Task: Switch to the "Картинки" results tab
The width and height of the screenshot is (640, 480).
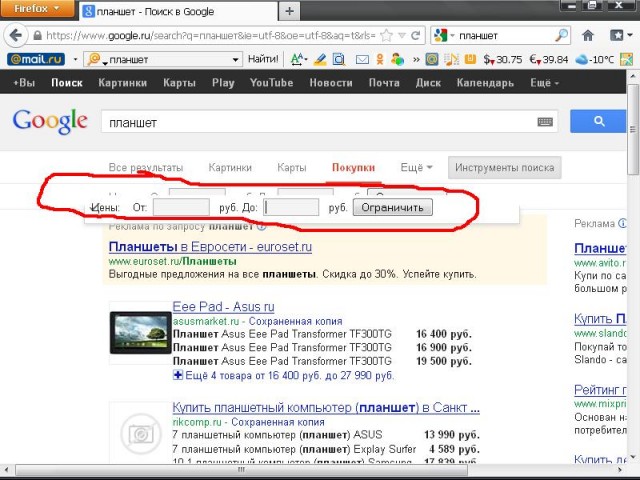Action: pyautogui.click(x=230, y=168)
